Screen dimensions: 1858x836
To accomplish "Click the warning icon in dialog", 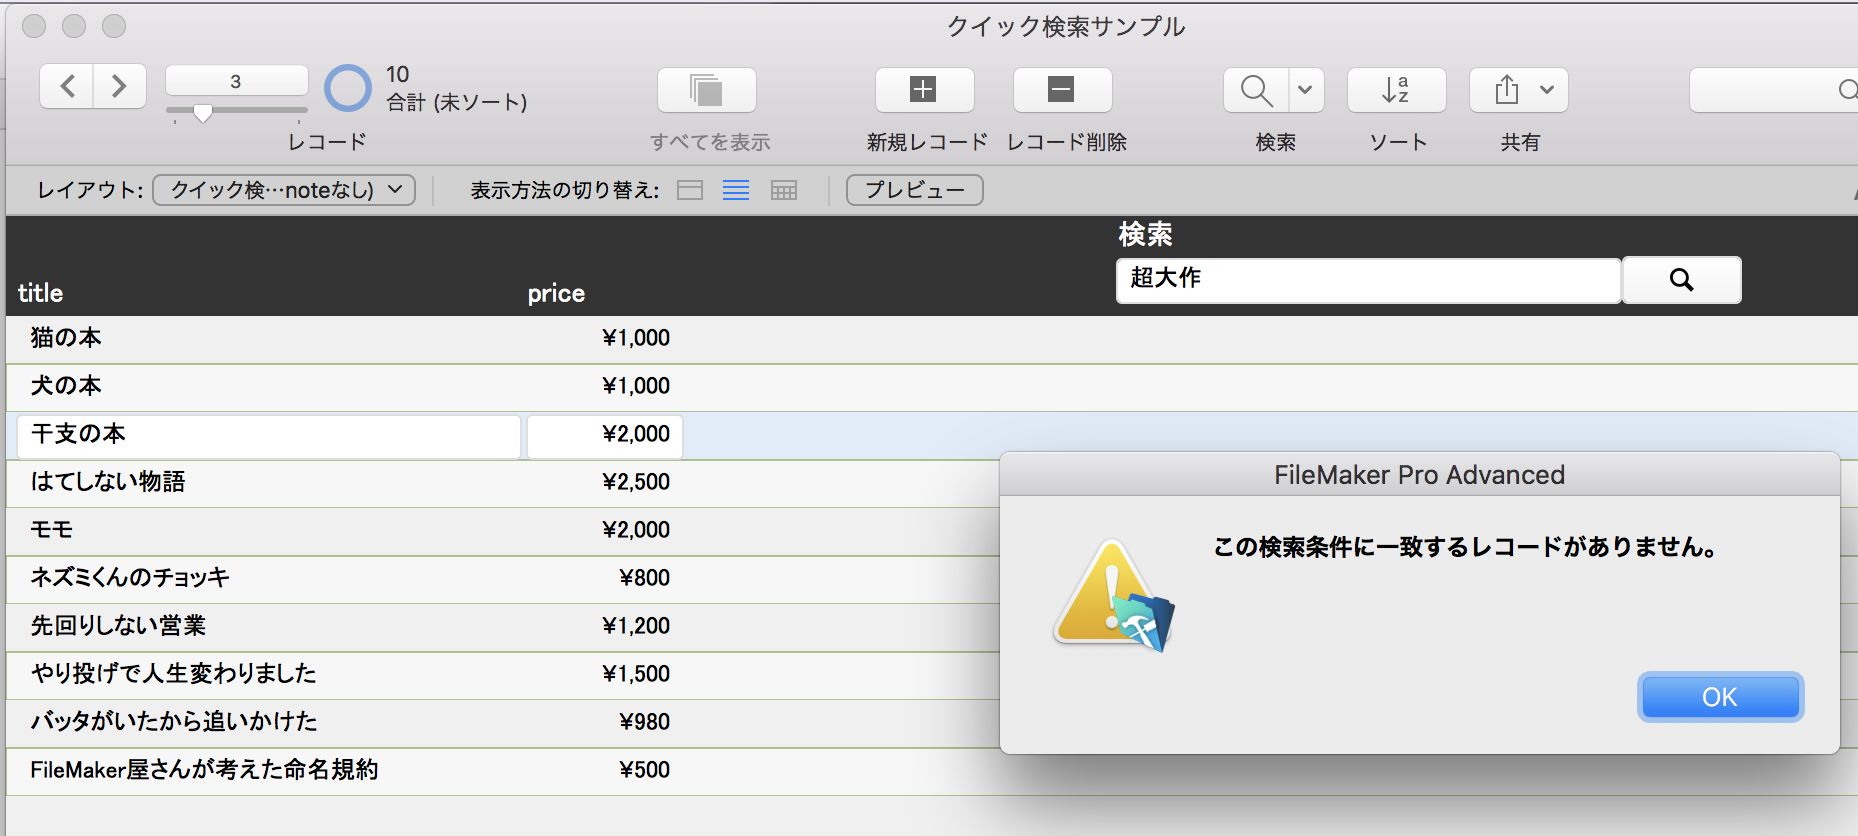I will point(1113,595).
